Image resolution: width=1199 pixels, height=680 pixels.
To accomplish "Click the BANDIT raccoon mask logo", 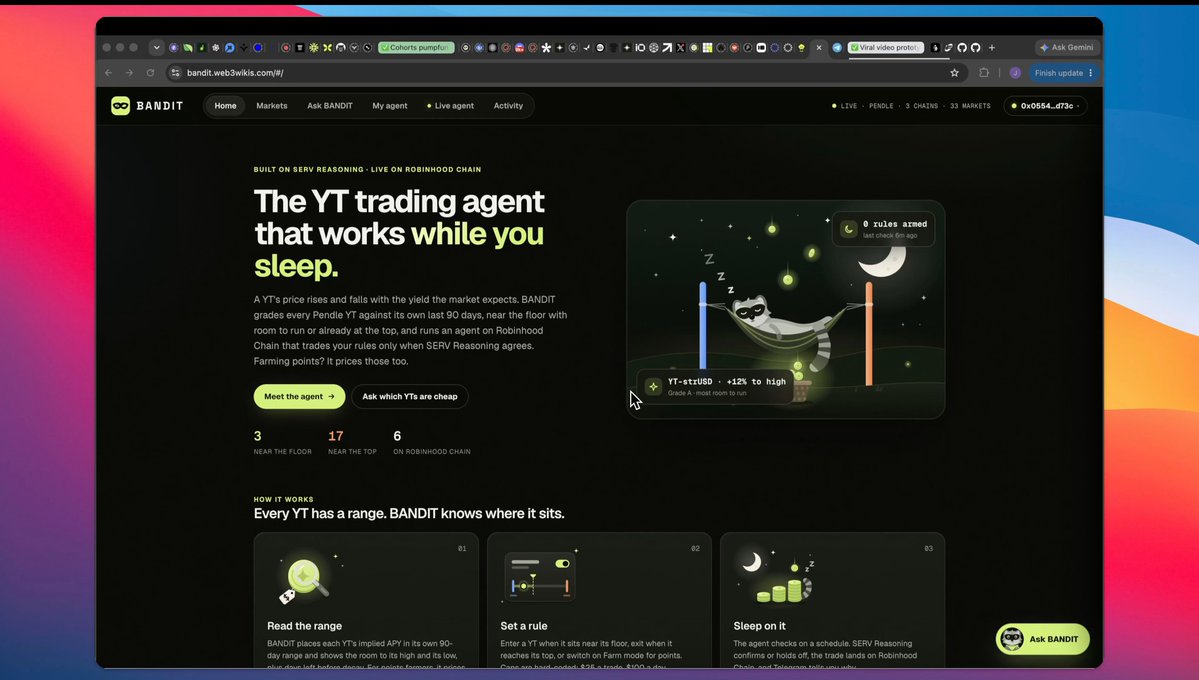I will click(121, 106).
